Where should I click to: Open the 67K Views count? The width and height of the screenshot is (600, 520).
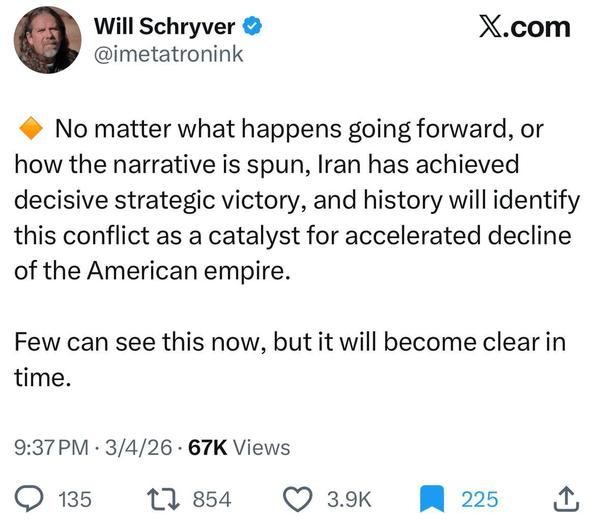point(239,448)
